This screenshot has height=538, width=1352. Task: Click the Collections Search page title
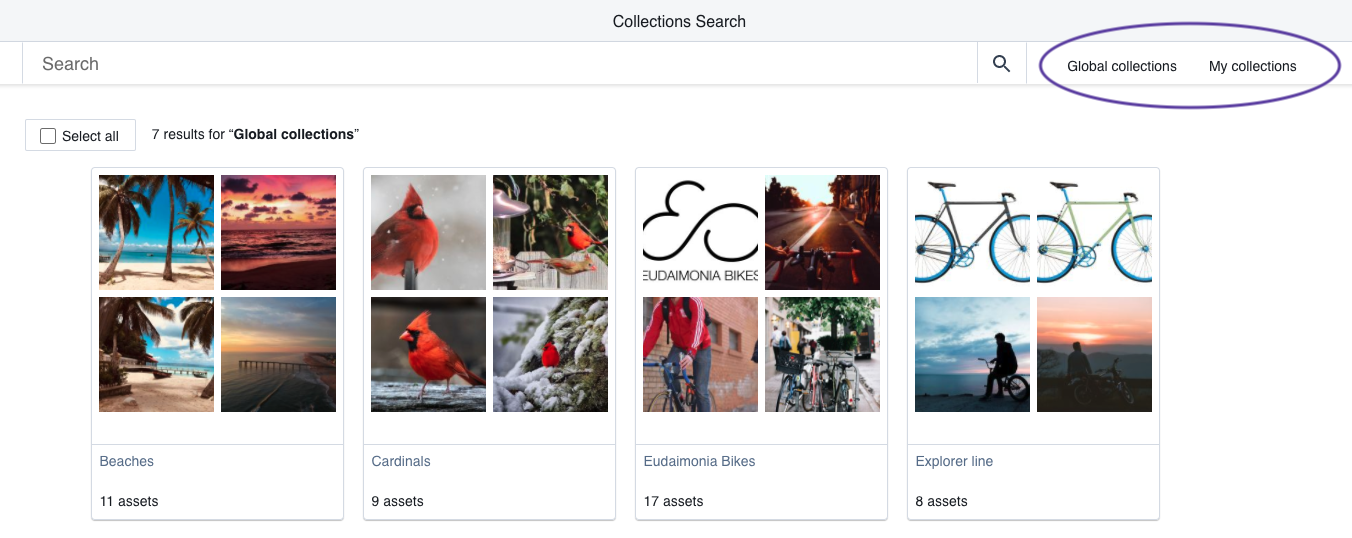679,21
